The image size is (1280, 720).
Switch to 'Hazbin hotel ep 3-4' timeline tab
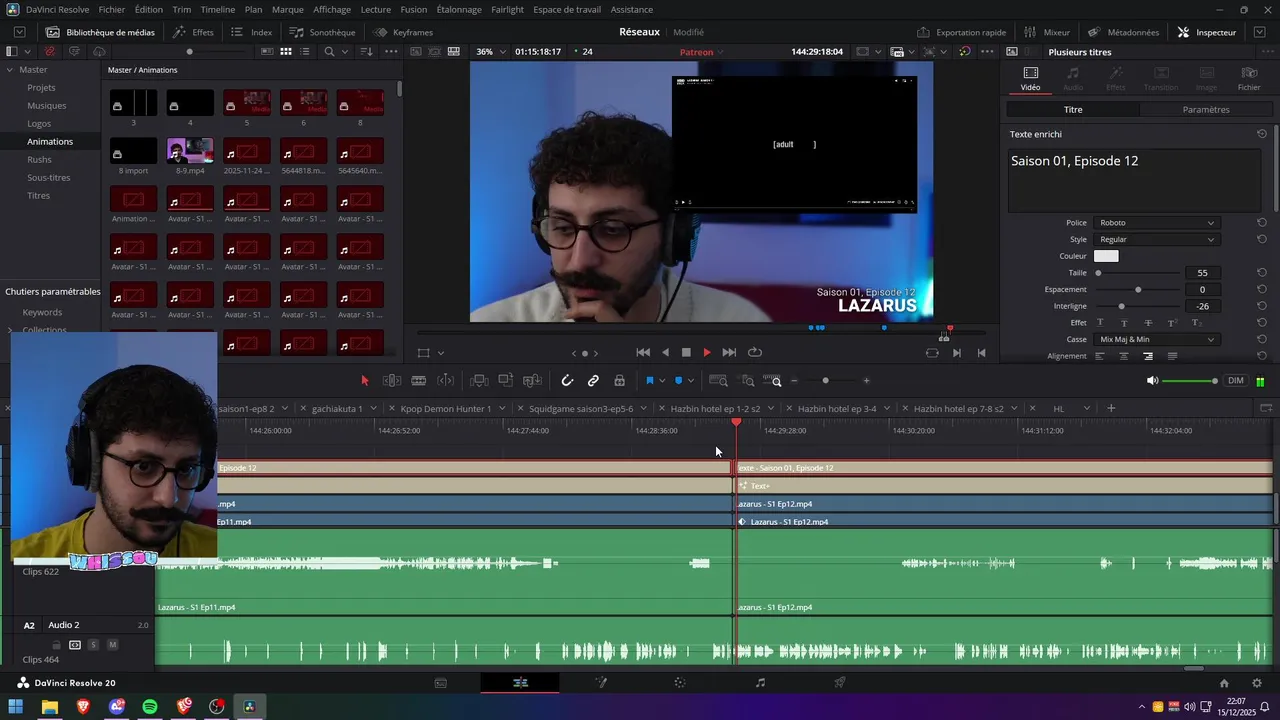(x=837, y=408)
